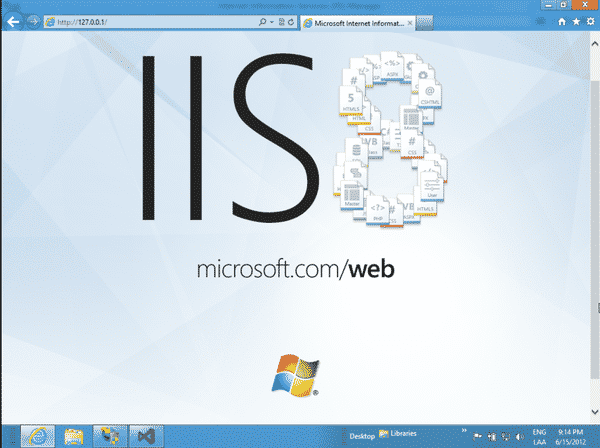The height and width of the screenshot is (448, 600).
Task: Restore the Internet Explorer window size
Action: 563,5
